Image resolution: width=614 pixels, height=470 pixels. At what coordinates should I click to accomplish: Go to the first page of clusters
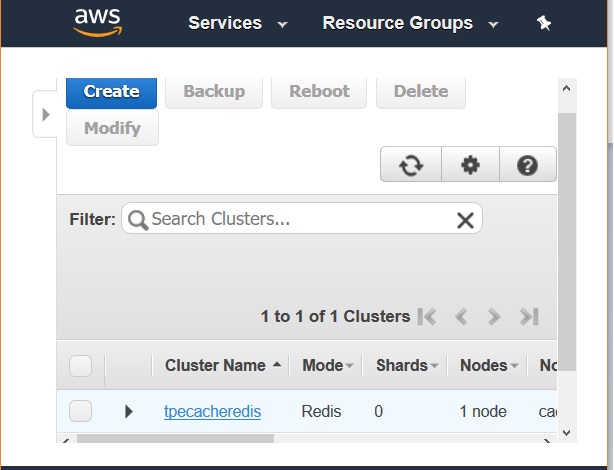[427, 317]
